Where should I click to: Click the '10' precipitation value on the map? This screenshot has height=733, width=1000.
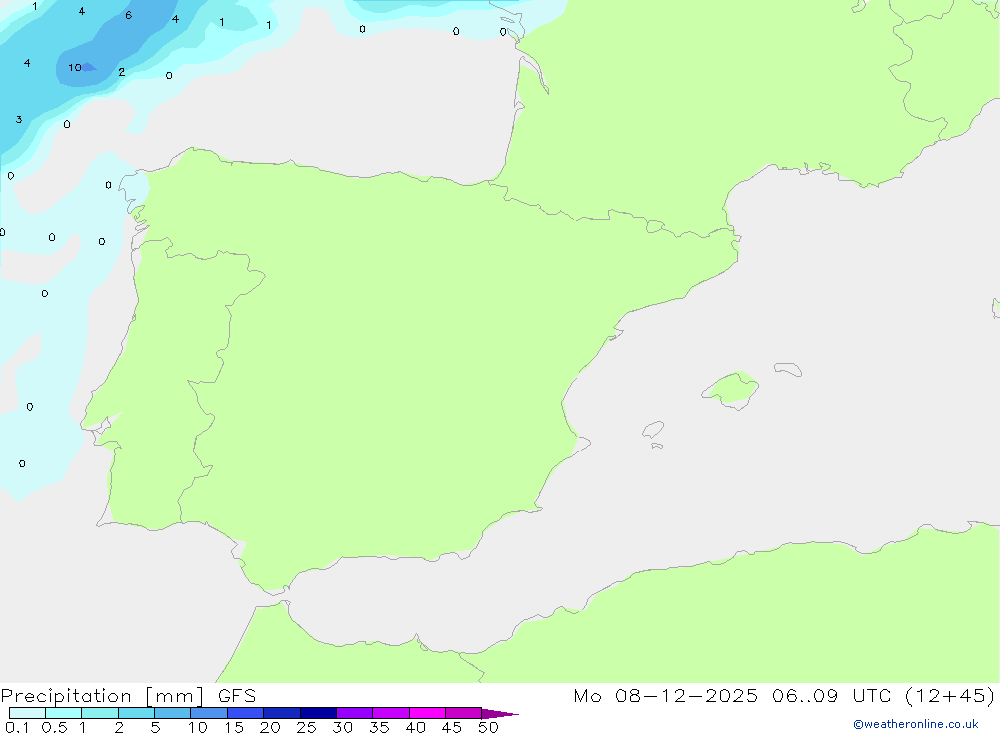[x=75, y=67]
